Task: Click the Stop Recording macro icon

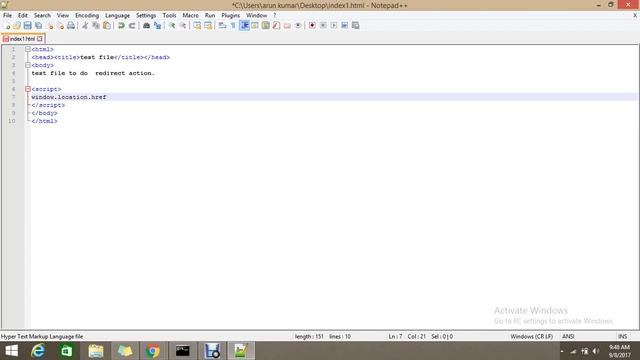Action: coord(323,26)
